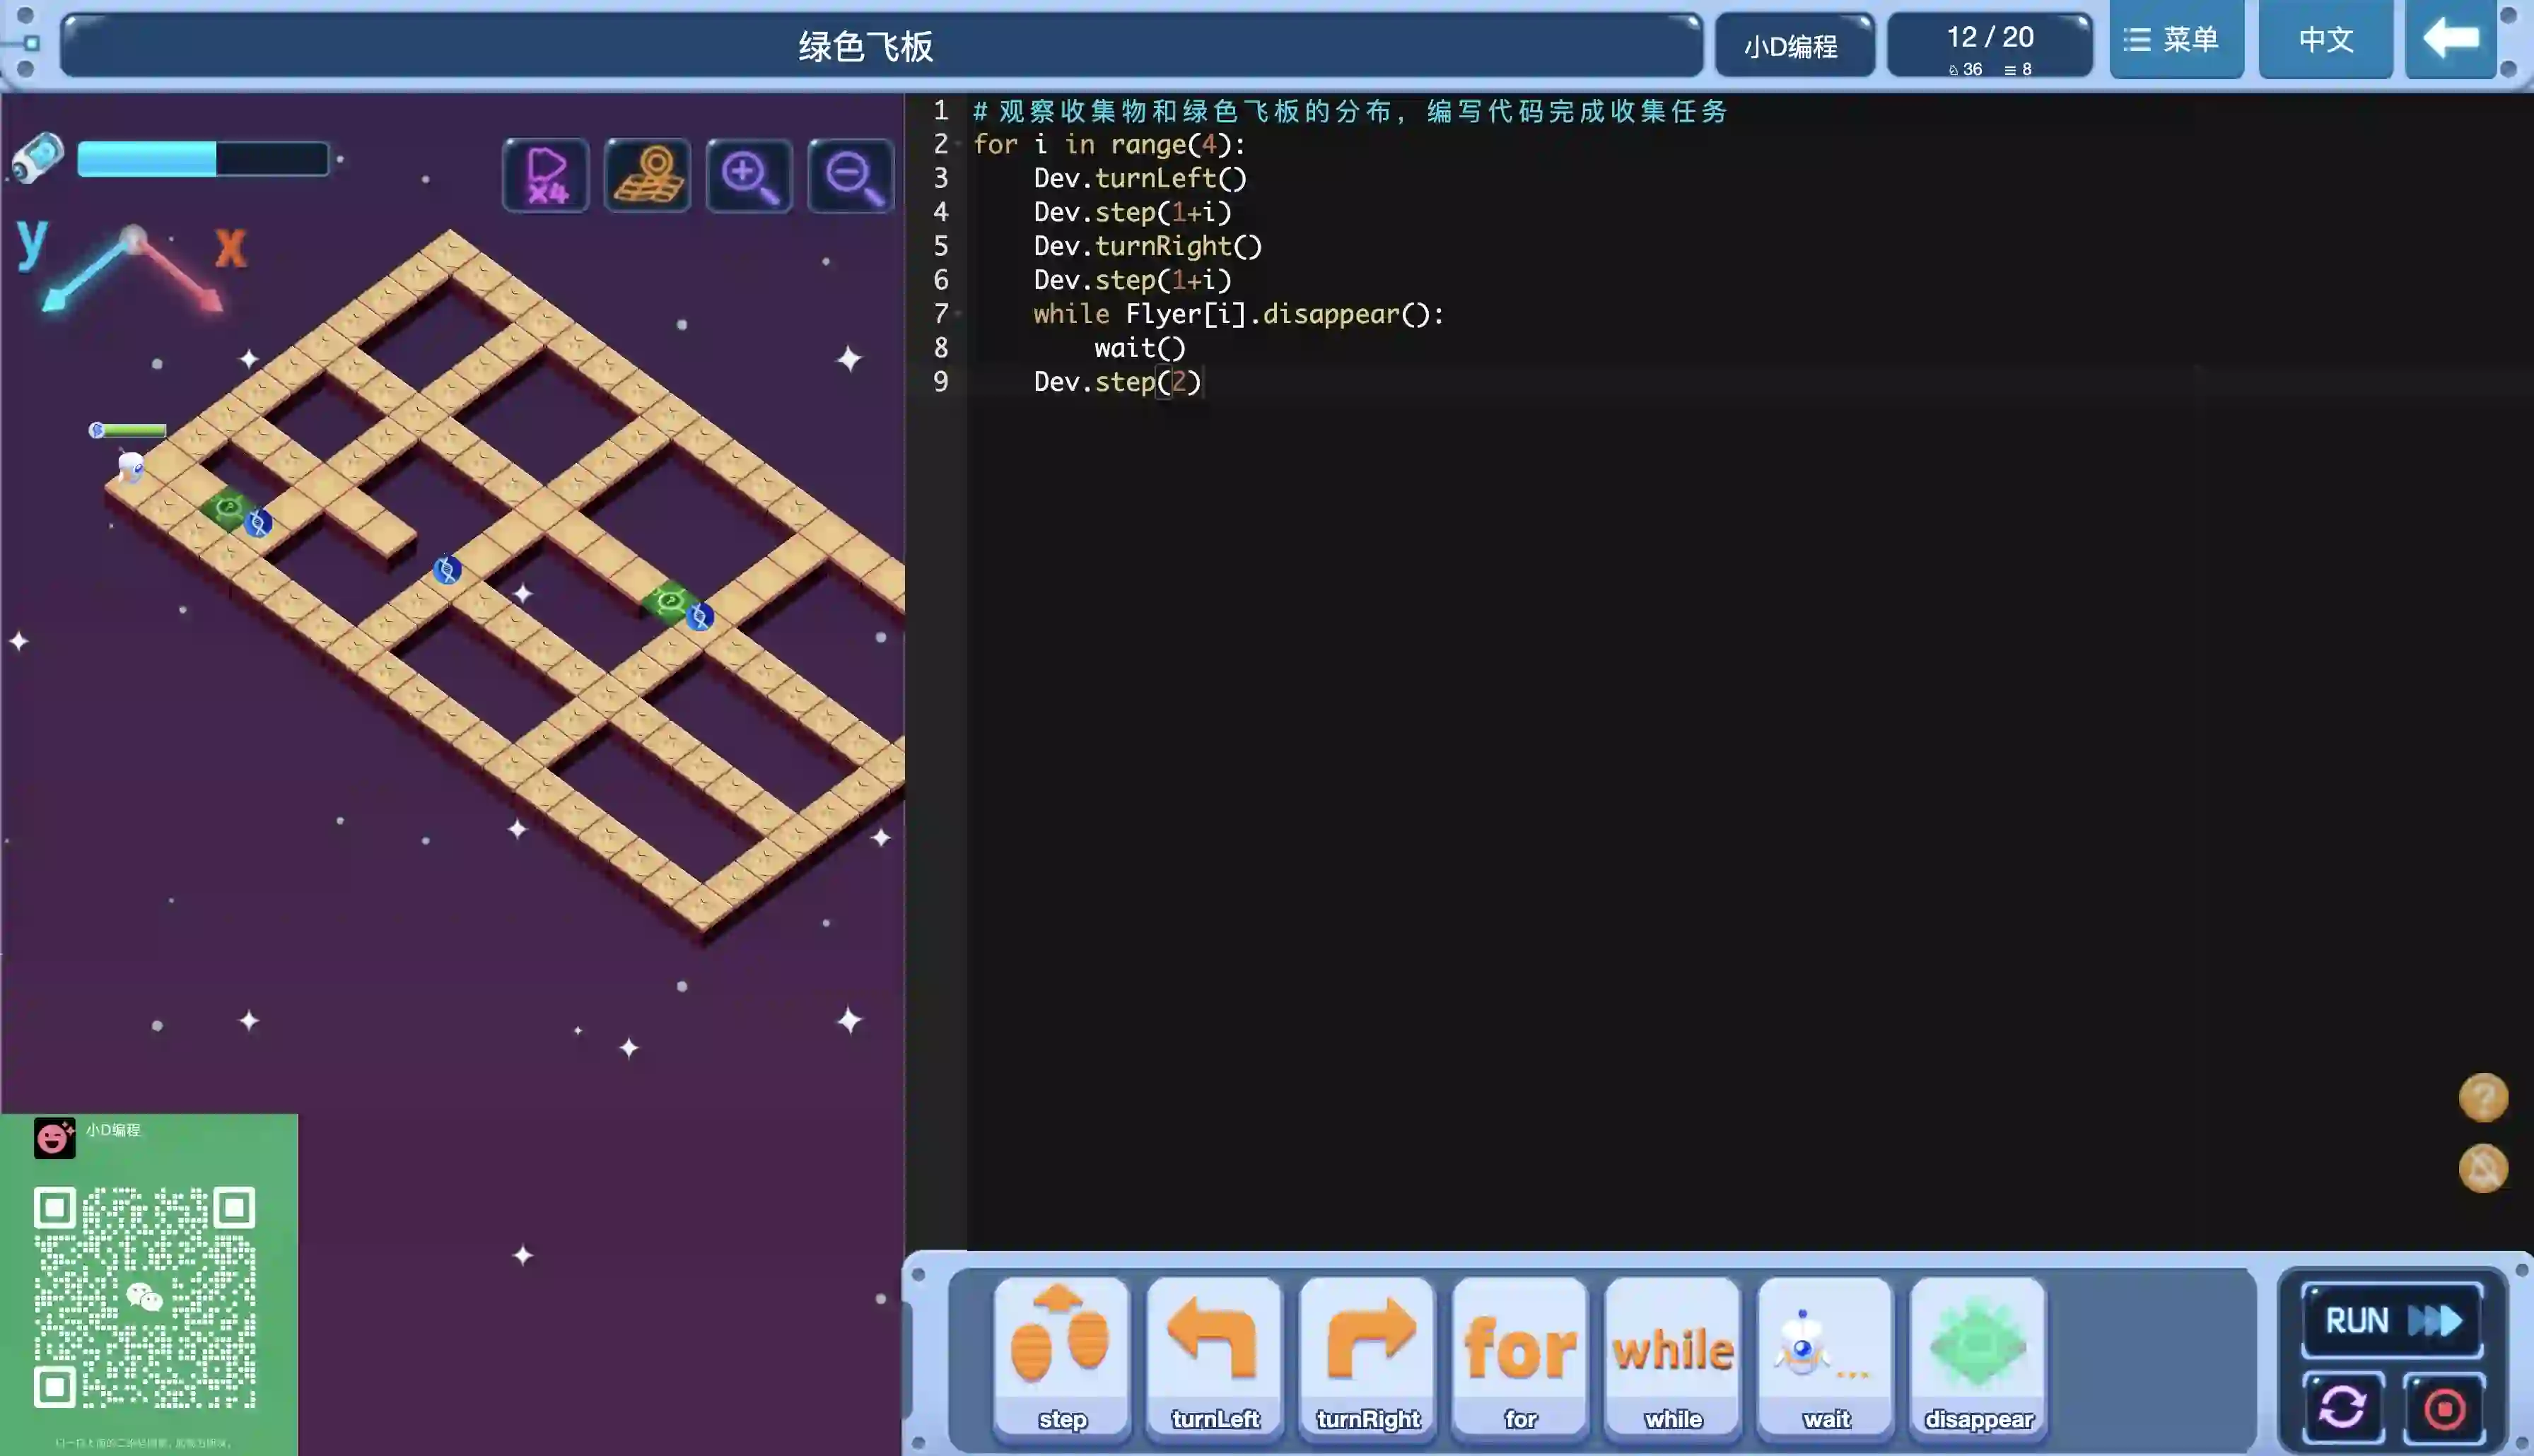Add a while loop block
The height and width of the screenshot is (1456, 2534).
(x=1673, y=1355)
